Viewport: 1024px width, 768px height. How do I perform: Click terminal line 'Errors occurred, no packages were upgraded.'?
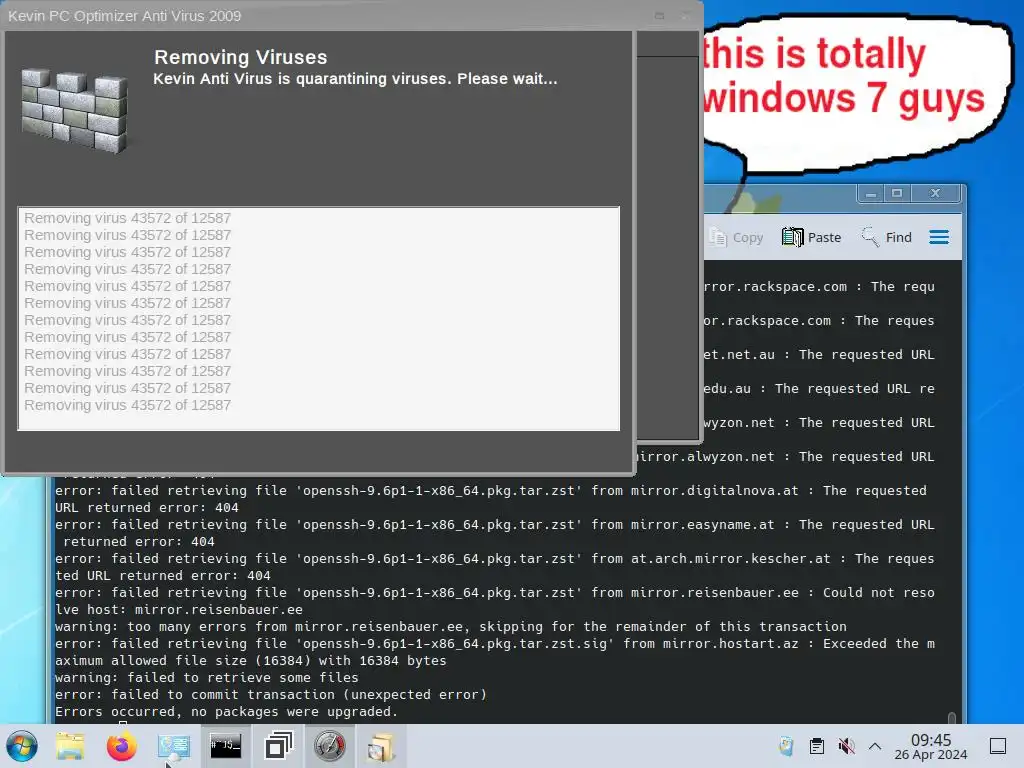pos(226,711)
